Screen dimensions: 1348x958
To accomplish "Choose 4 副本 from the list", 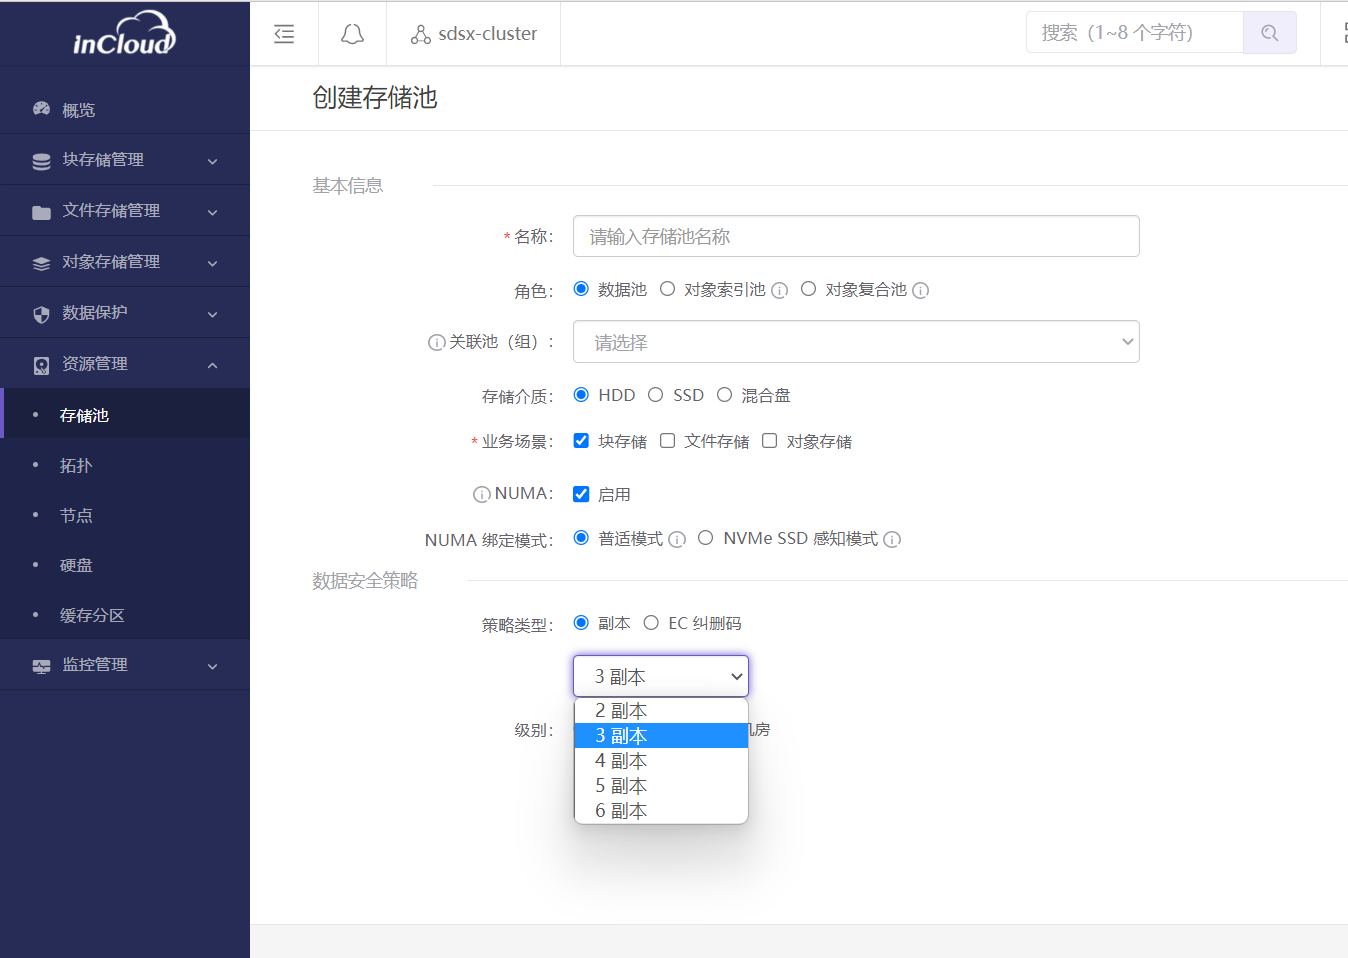I will tap(661, 761).
